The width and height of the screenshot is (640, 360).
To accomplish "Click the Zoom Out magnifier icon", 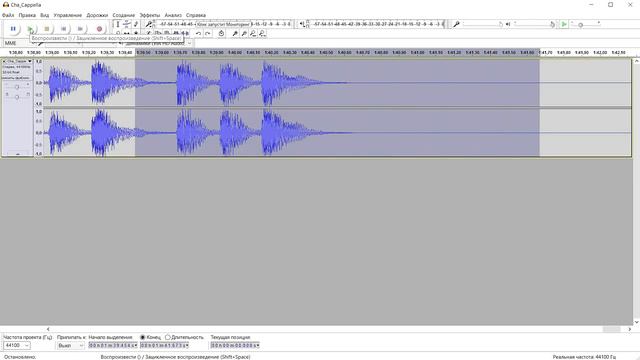I will (x=244, y=33).
